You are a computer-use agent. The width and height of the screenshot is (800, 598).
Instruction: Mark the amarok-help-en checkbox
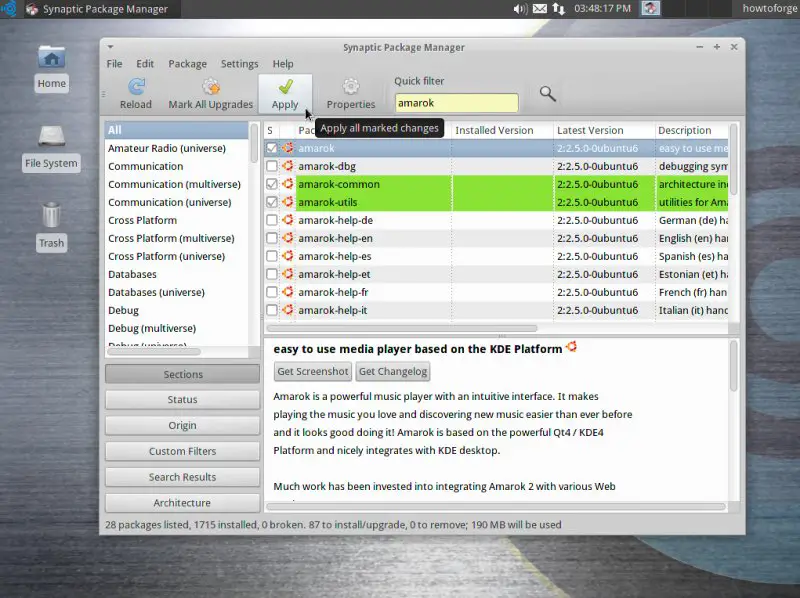pyautogui.click(x=272, y=238)
